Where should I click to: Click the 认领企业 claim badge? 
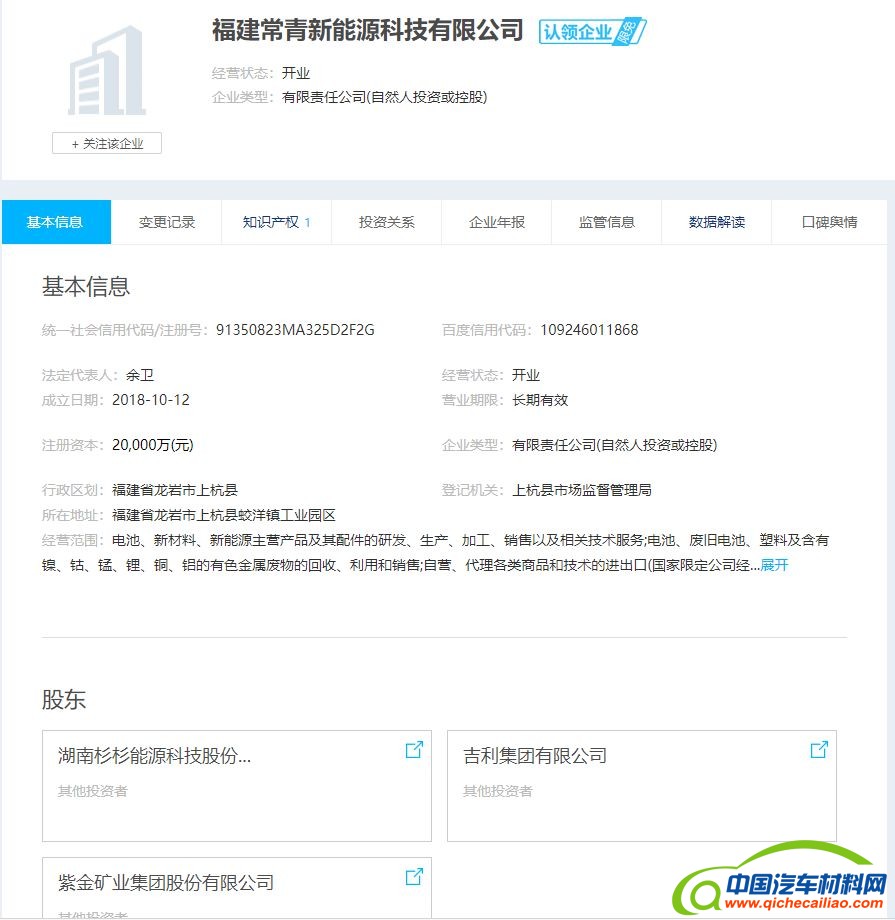pos(592,32)
